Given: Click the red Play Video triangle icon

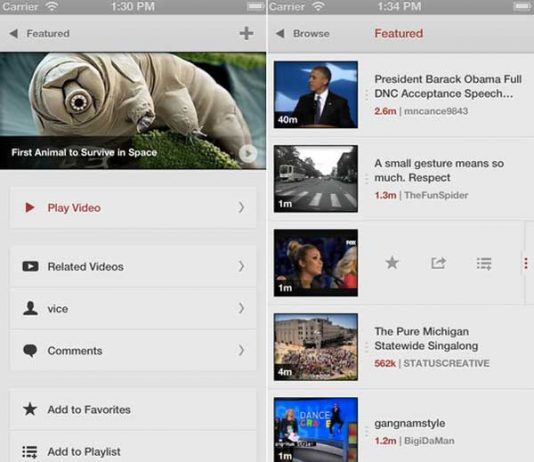Looking at the screenshot, I should (30, 207).
